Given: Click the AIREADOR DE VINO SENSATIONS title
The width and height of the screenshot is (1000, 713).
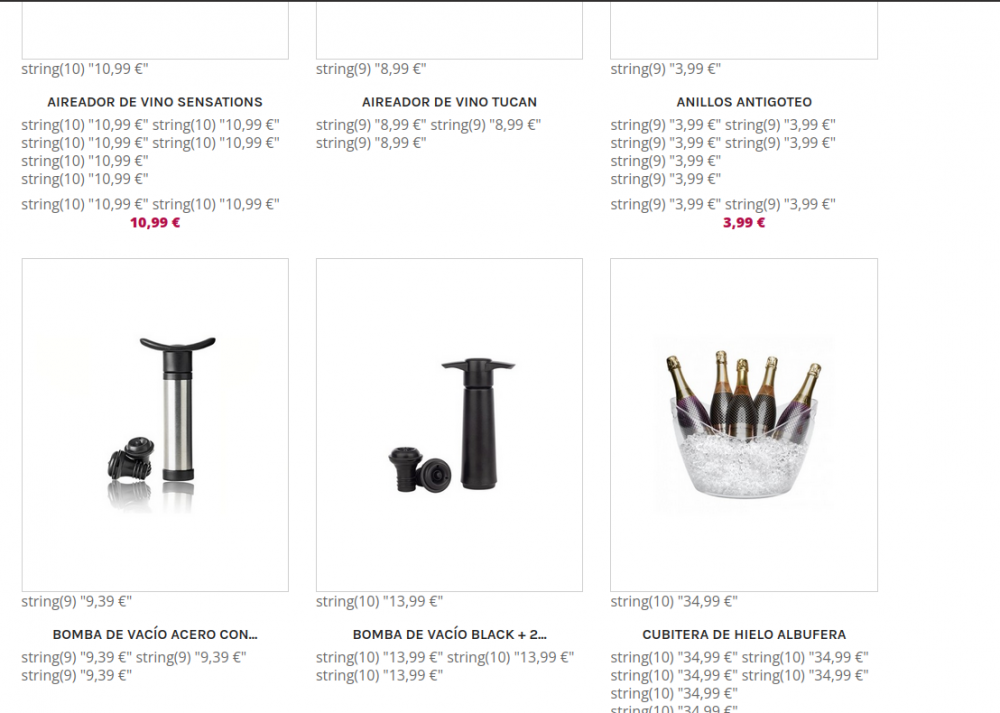Looking at the screenshot, I should click(155, 102).
